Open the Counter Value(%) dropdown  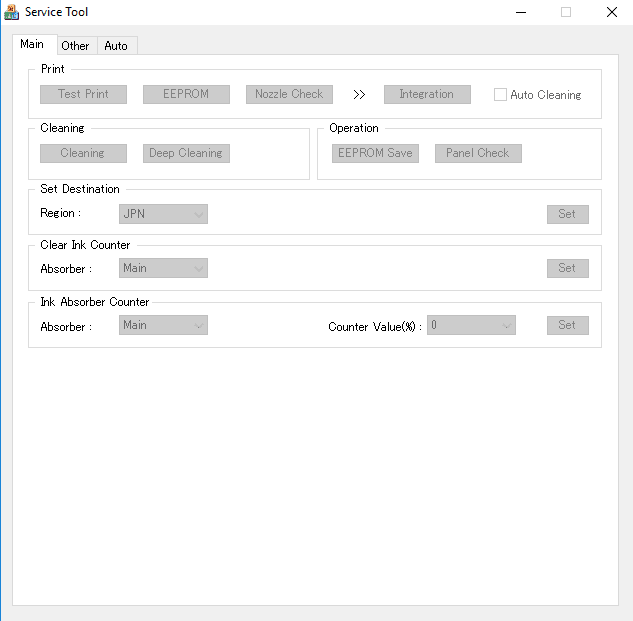click(x=471, y=325)
